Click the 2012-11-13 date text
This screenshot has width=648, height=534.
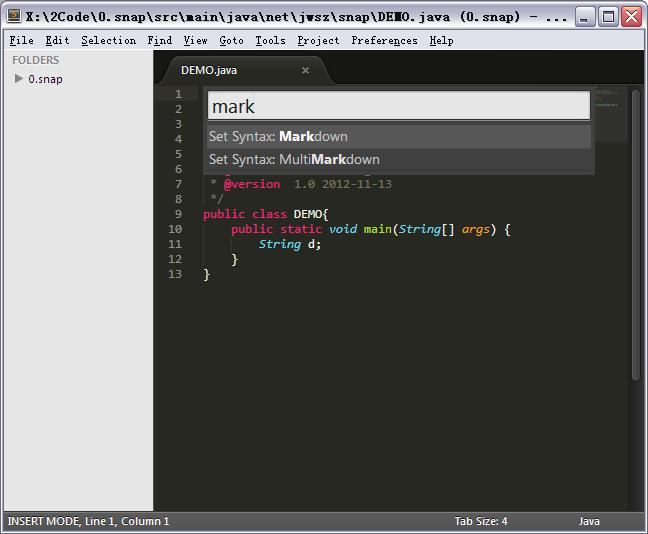tap(357, 184)
